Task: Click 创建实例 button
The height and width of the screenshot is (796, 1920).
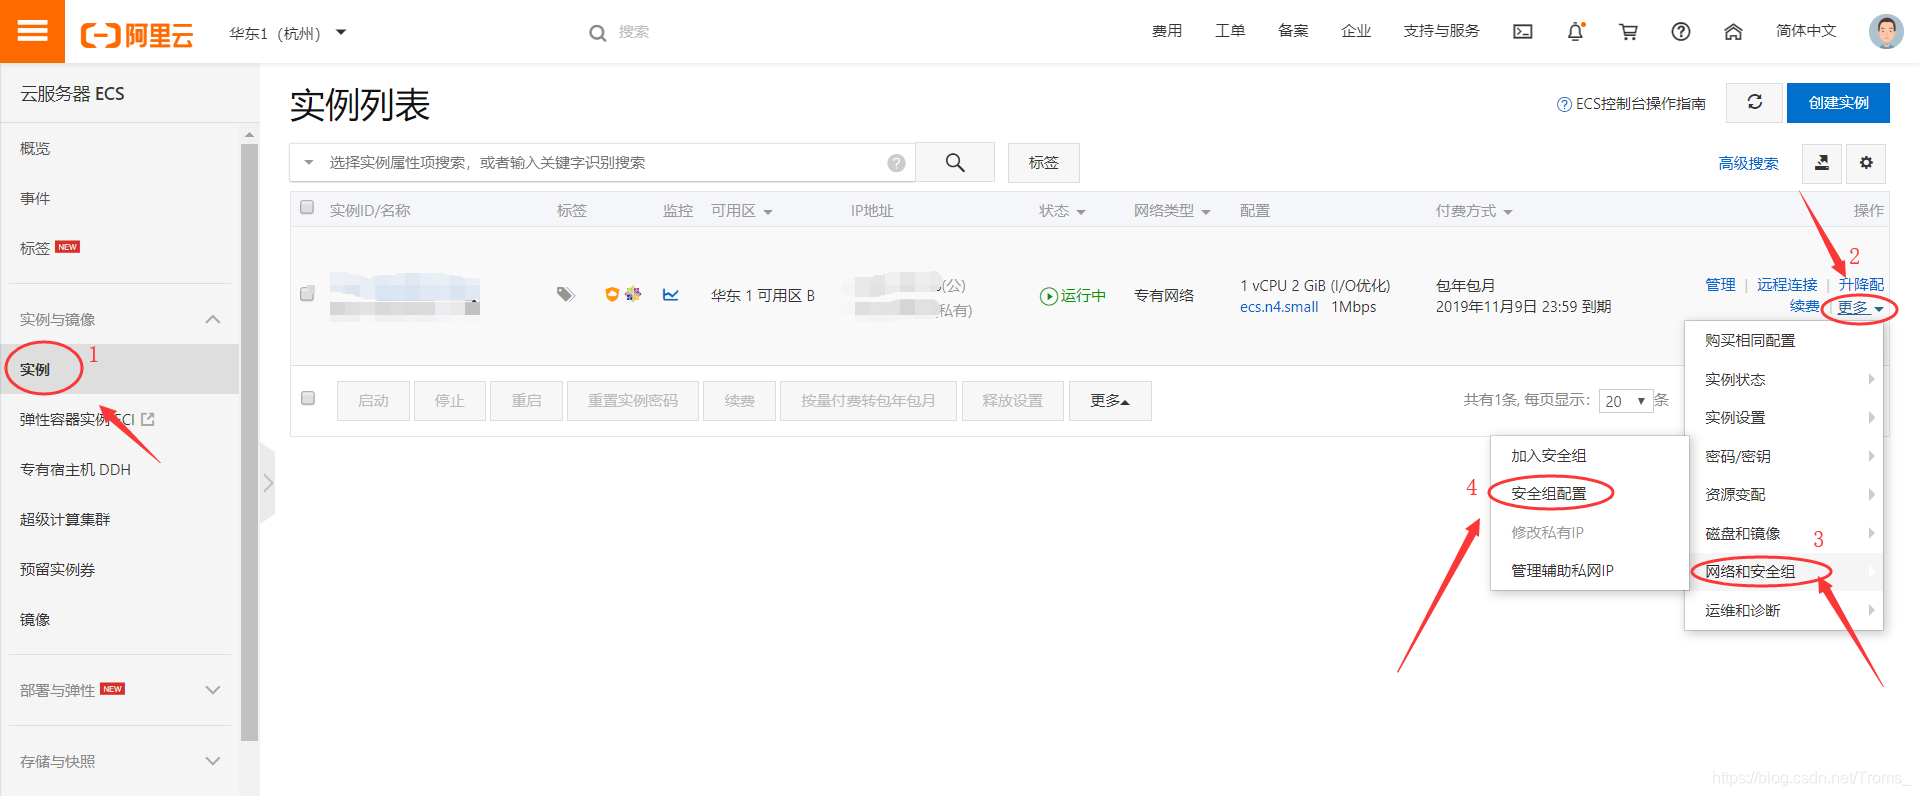Action: tap(1838, 102)
